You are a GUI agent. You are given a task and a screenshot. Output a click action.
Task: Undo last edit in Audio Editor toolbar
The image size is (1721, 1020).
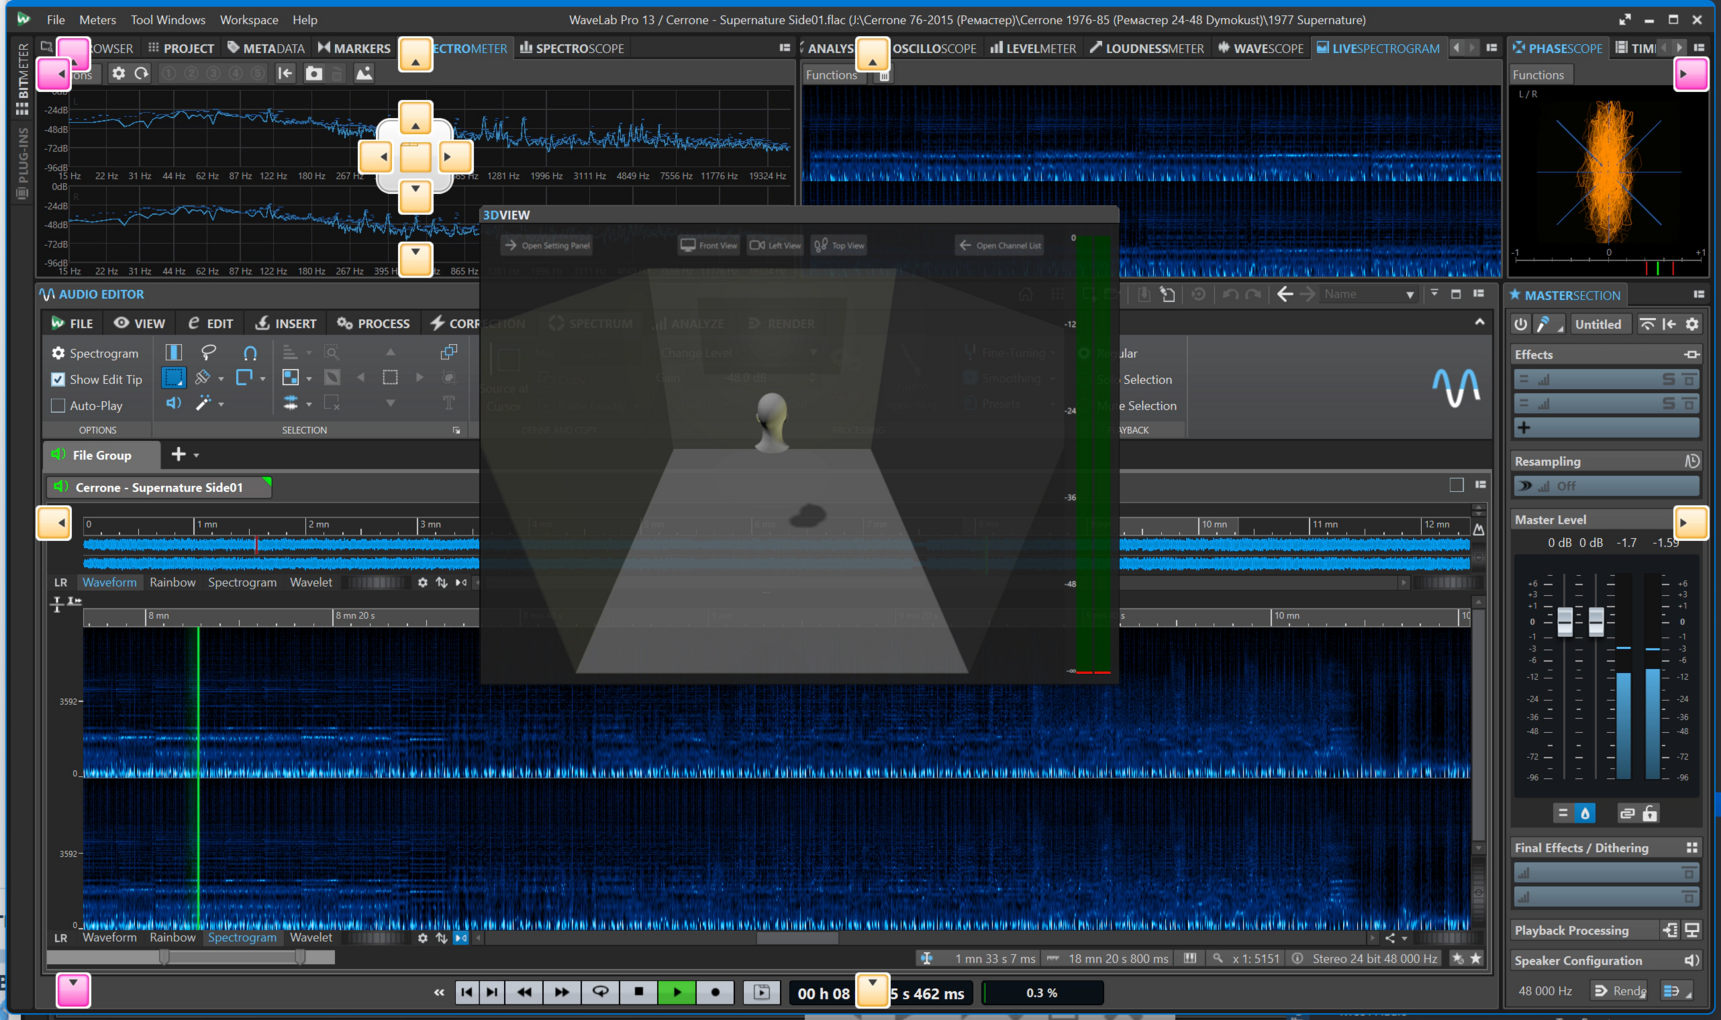1231,294
